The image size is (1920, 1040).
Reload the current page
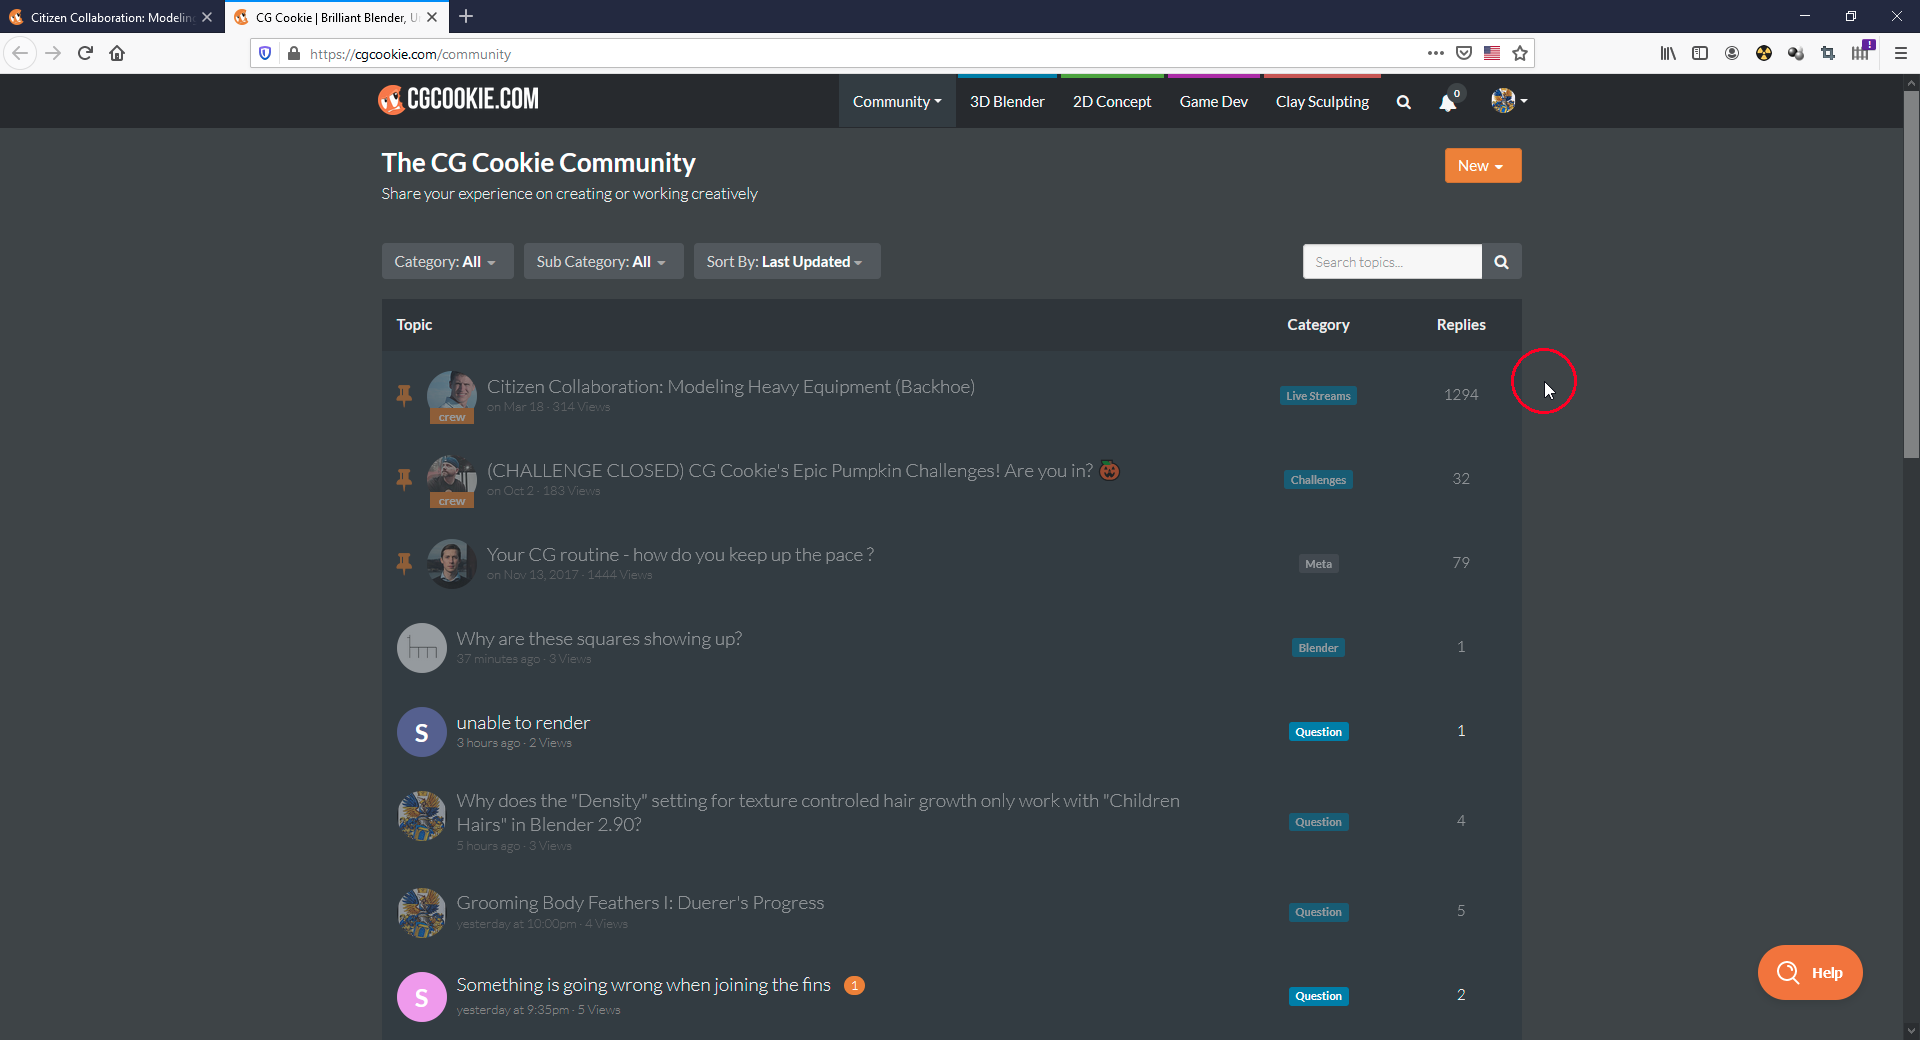85,53
